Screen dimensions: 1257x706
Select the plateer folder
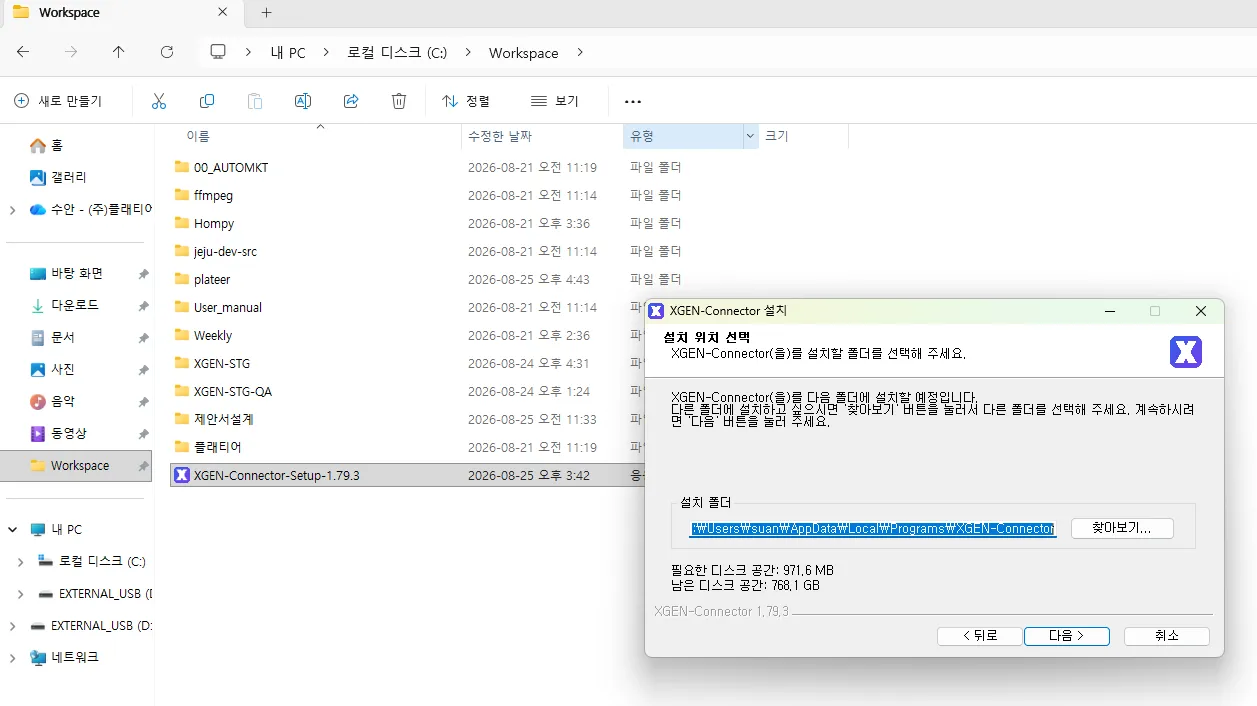(212, 279)
